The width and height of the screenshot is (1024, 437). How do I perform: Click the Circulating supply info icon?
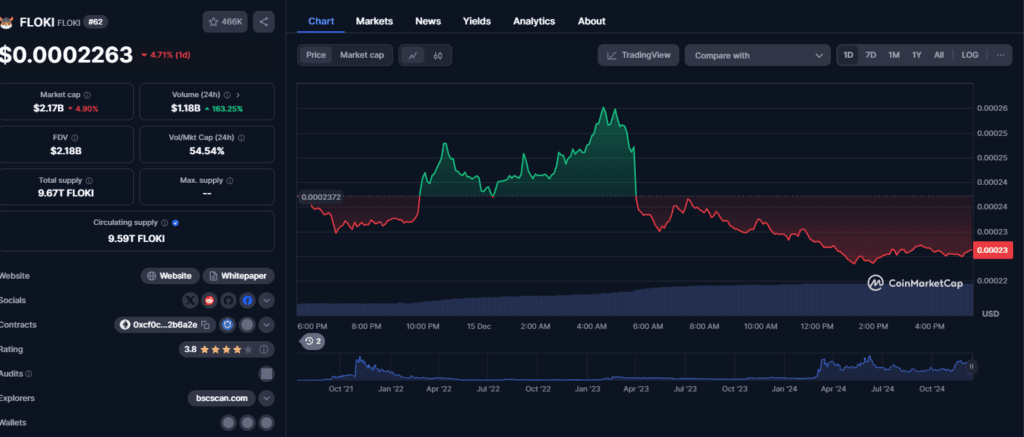pyautogui.click(x=165, y=223)
